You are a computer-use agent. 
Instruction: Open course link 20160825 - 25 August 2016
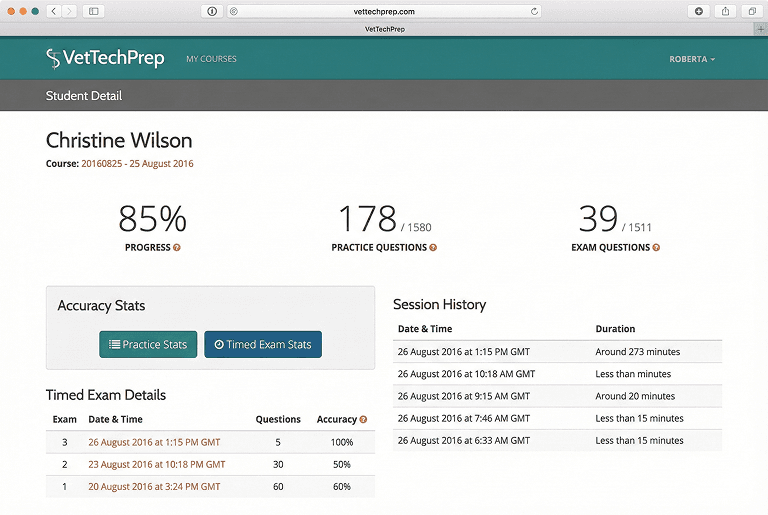click(137, 164)
